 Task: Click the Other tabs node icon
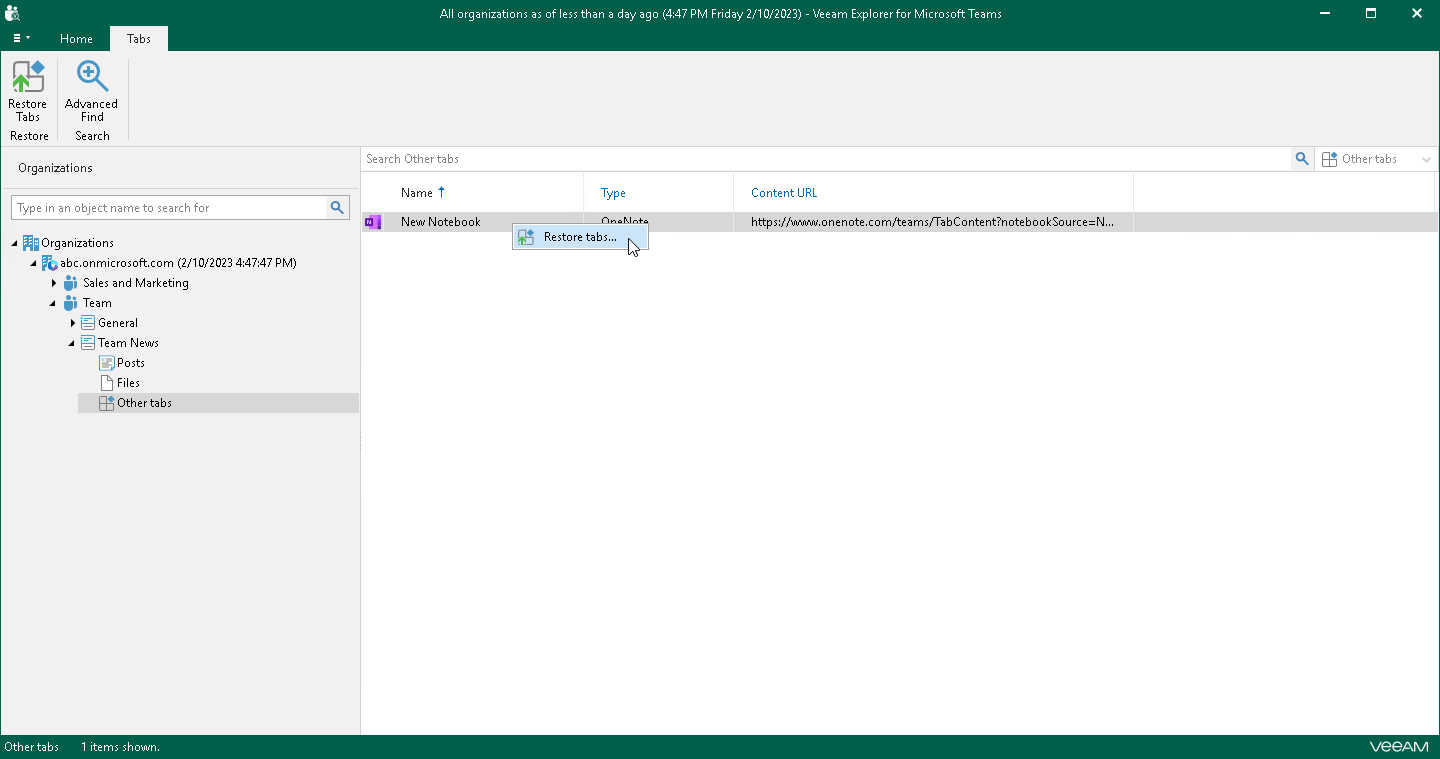pyautogui.click(x=107, y=403)
